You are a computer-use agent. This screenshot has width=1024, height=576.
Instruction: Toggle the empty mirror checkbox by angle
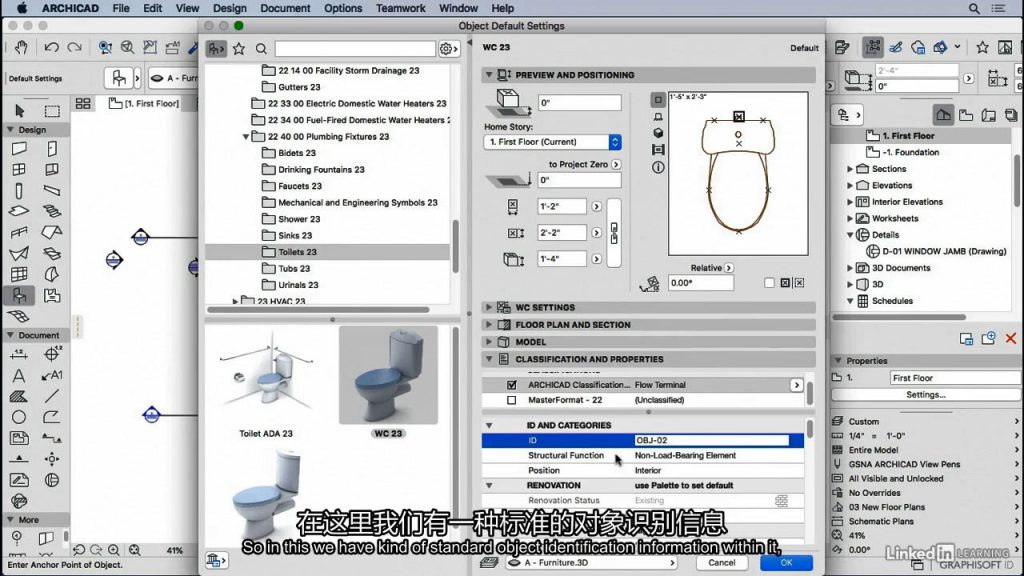769,283
